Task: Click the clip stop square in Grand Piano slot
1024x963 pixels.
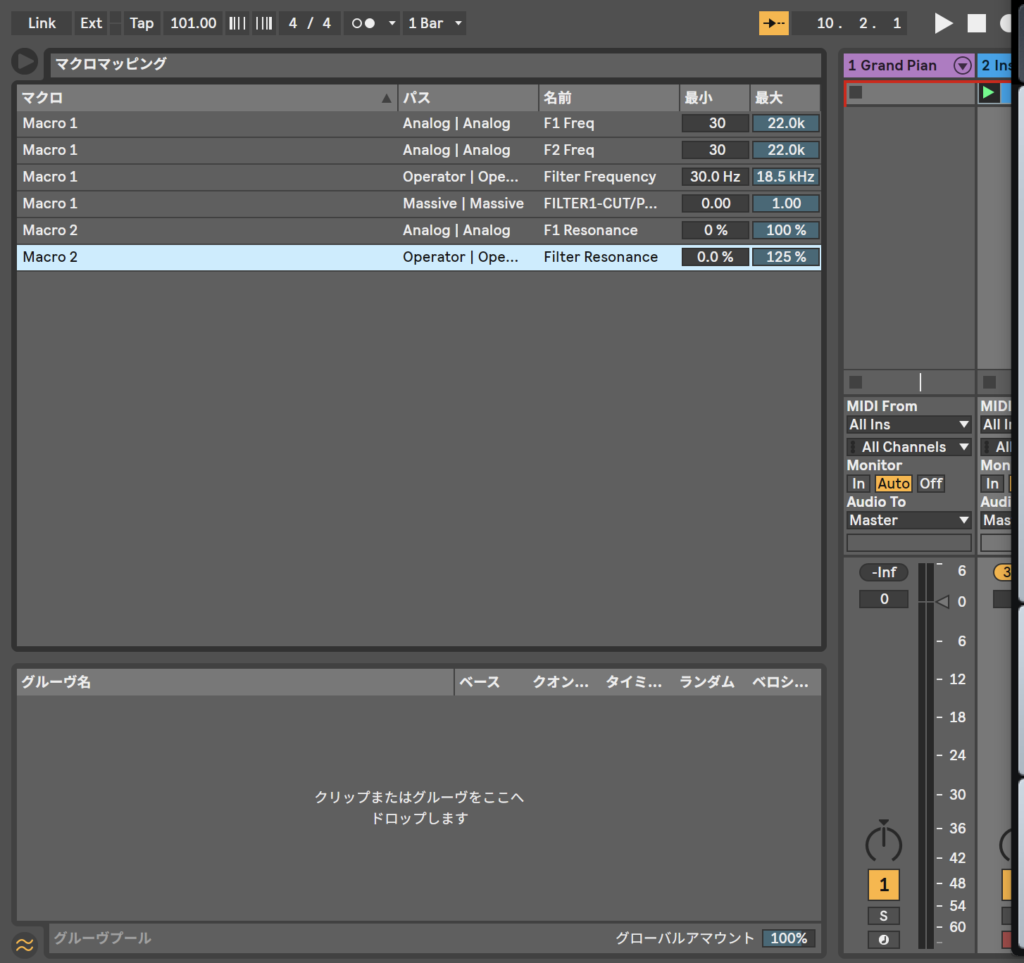Action: (x=855, y=93)
